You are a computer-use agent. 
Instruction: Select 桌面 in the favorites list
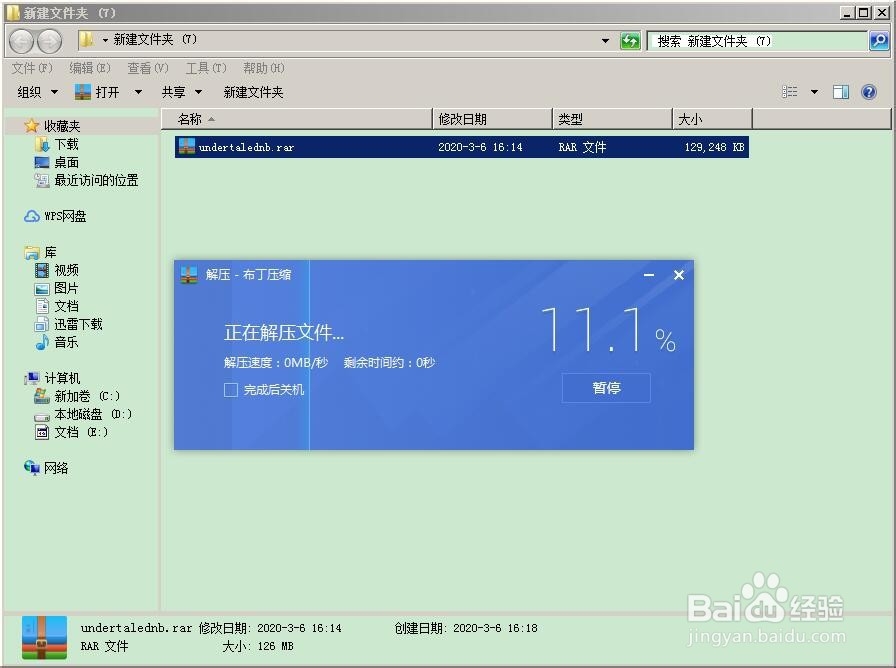pyautogui.click(x=66, y=162)
